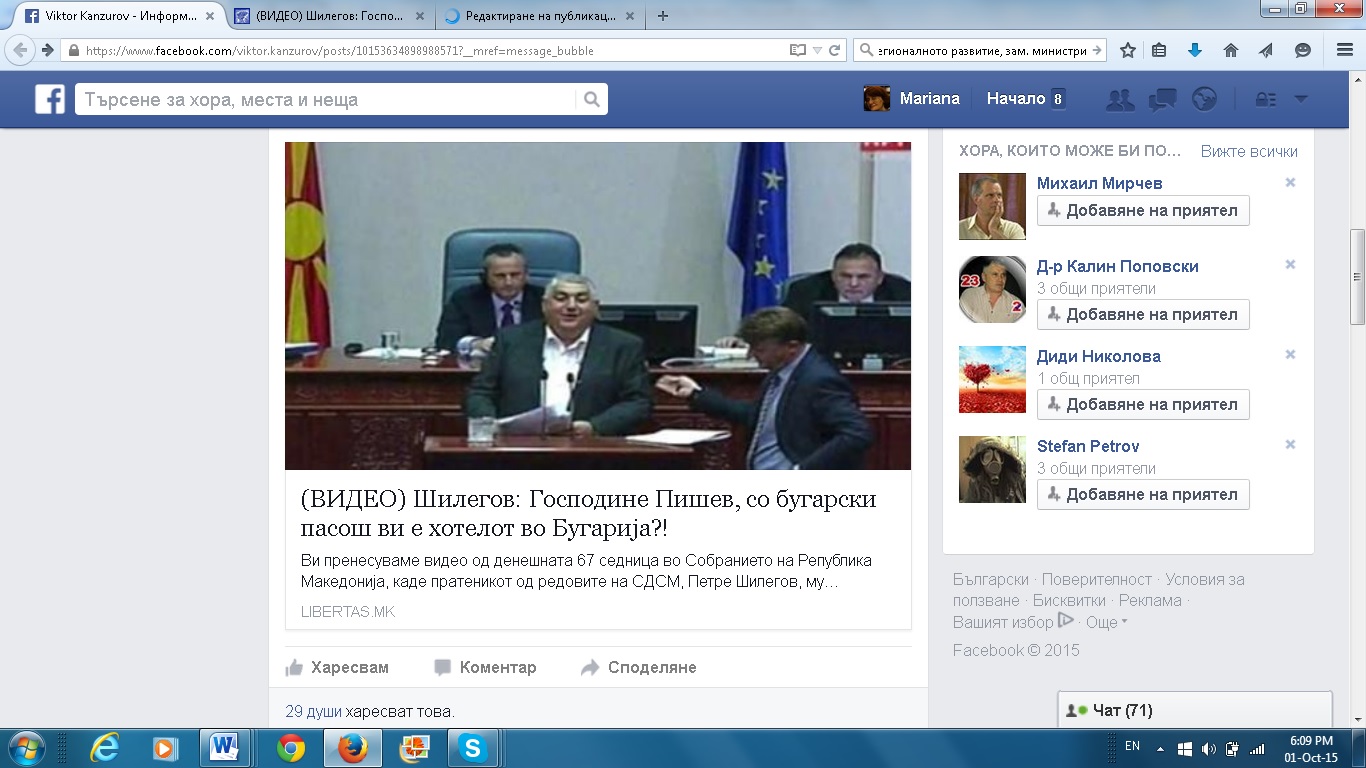This screenshot has height=768, width=1366.
Task: Expand the "Още" footer dropdown
Action: click(1106, 622)
